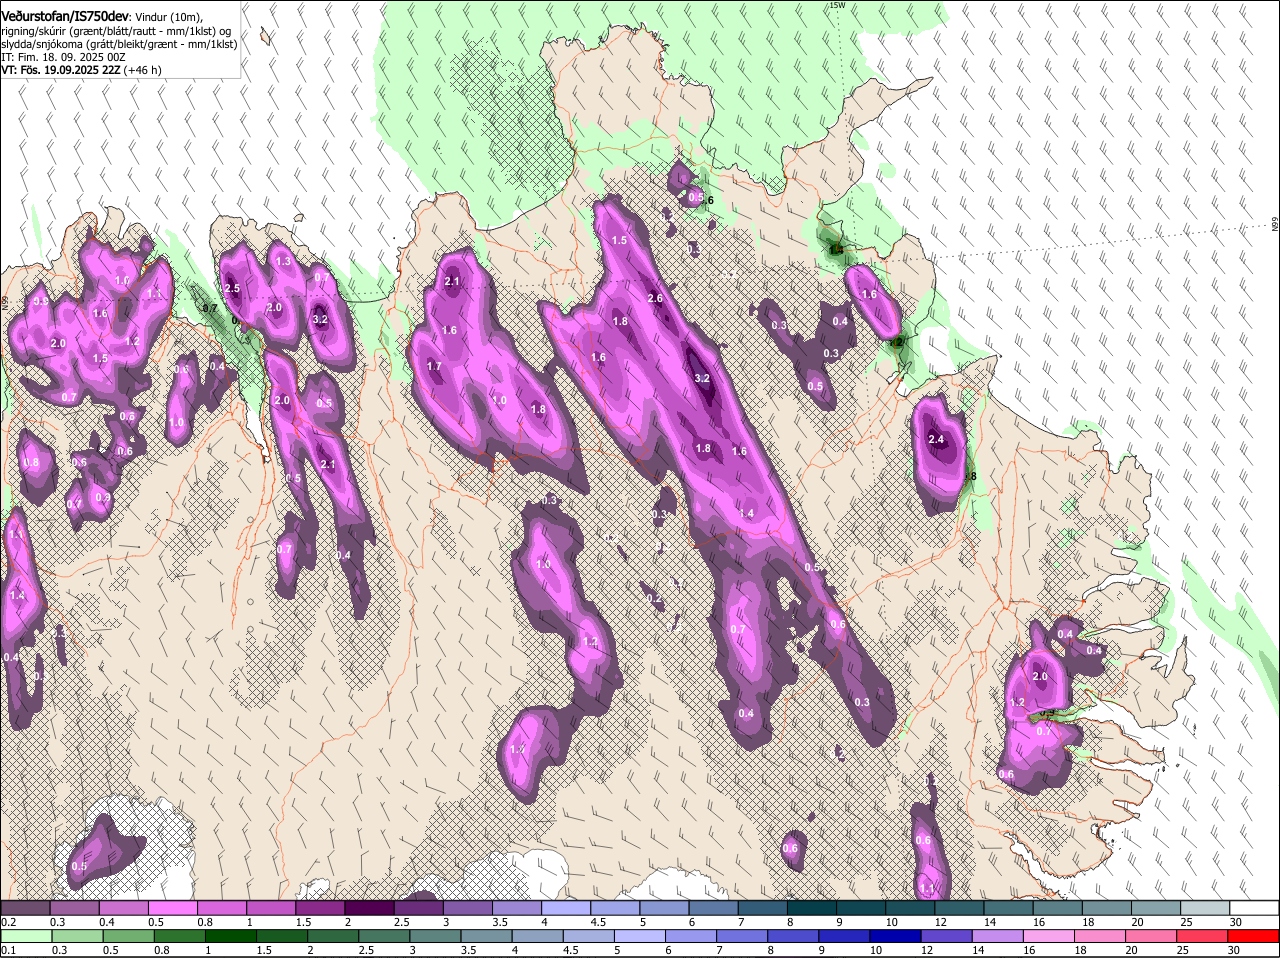
Task: Select top legend swatch starting at 14
Action: (x=1008, y=907)
